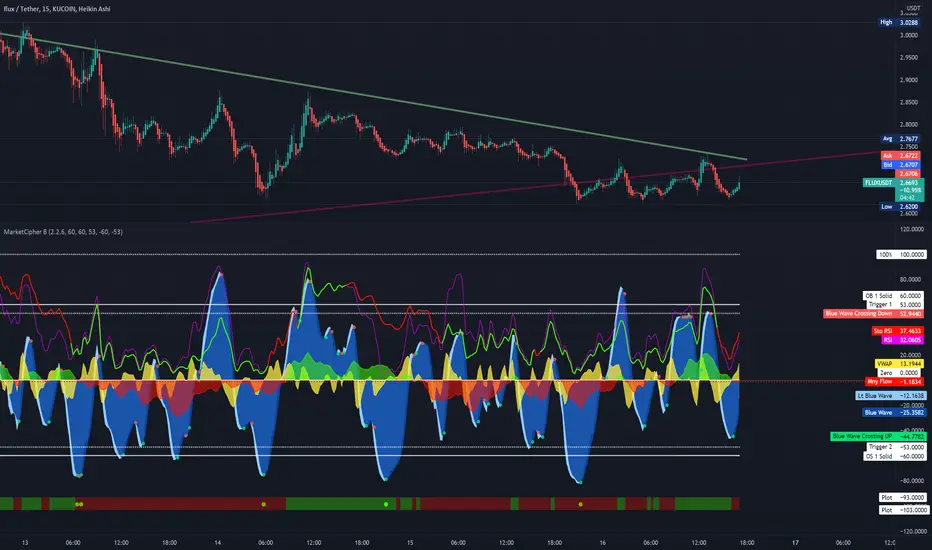
Task: Click the red Ask 2.6722 label
Action: click(900, 155)
